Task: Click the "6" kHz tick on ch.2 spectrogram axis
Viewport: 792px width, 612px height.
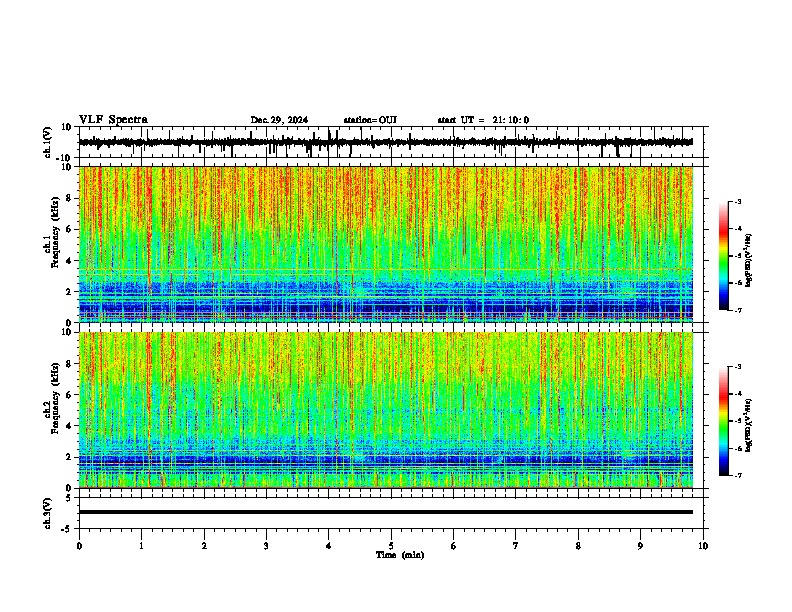Action: (x=70, y=395)
